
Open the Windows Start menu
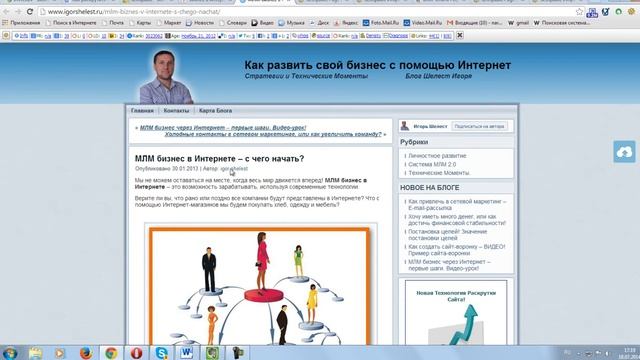click(x=10, y=353)
